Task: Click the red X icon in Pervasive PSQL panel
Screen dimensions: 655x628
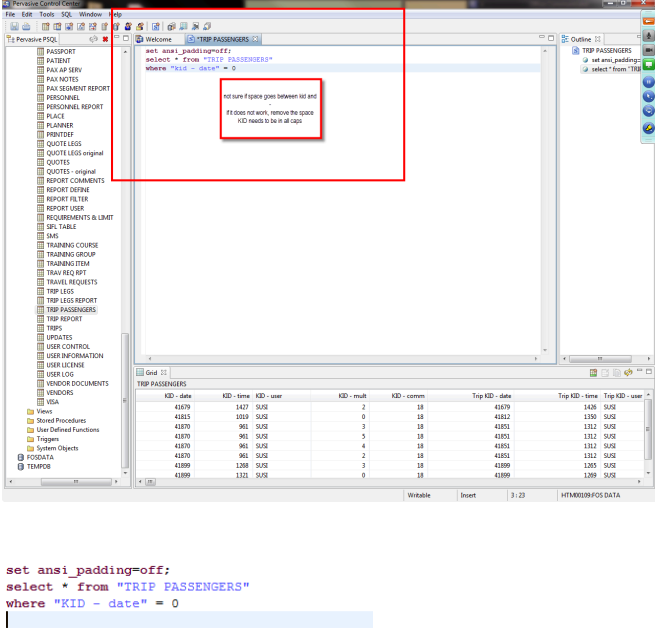Action: pyautogui.click(x=106, y=39)
